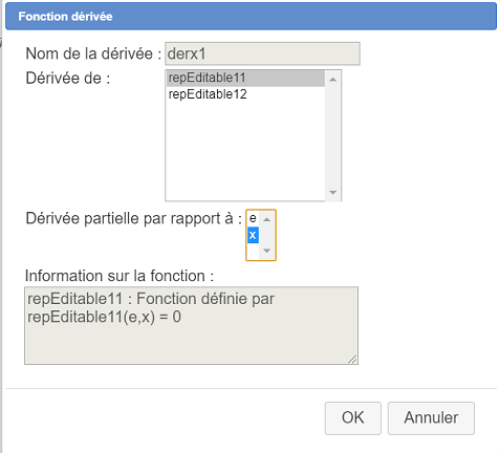The height and width of the screenshot is (453, 500).
Task: Click down arrow of Dérivée de list scrollbar
Action: [333, 192]
